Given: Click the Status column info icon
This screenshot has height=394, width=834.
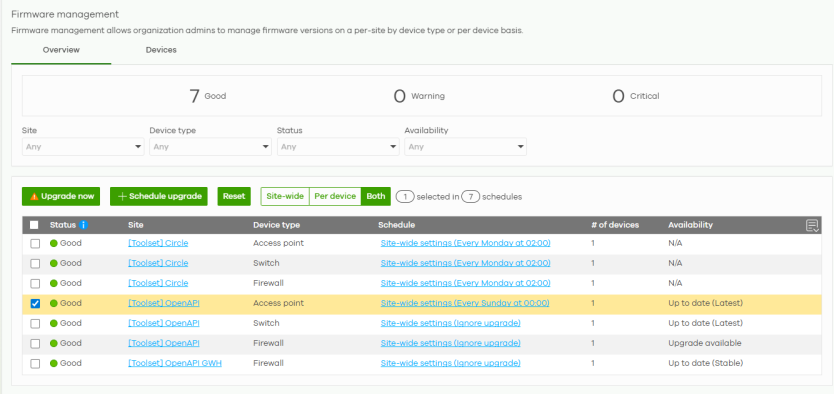Looking at the screenshot, I should click(83, 225).
